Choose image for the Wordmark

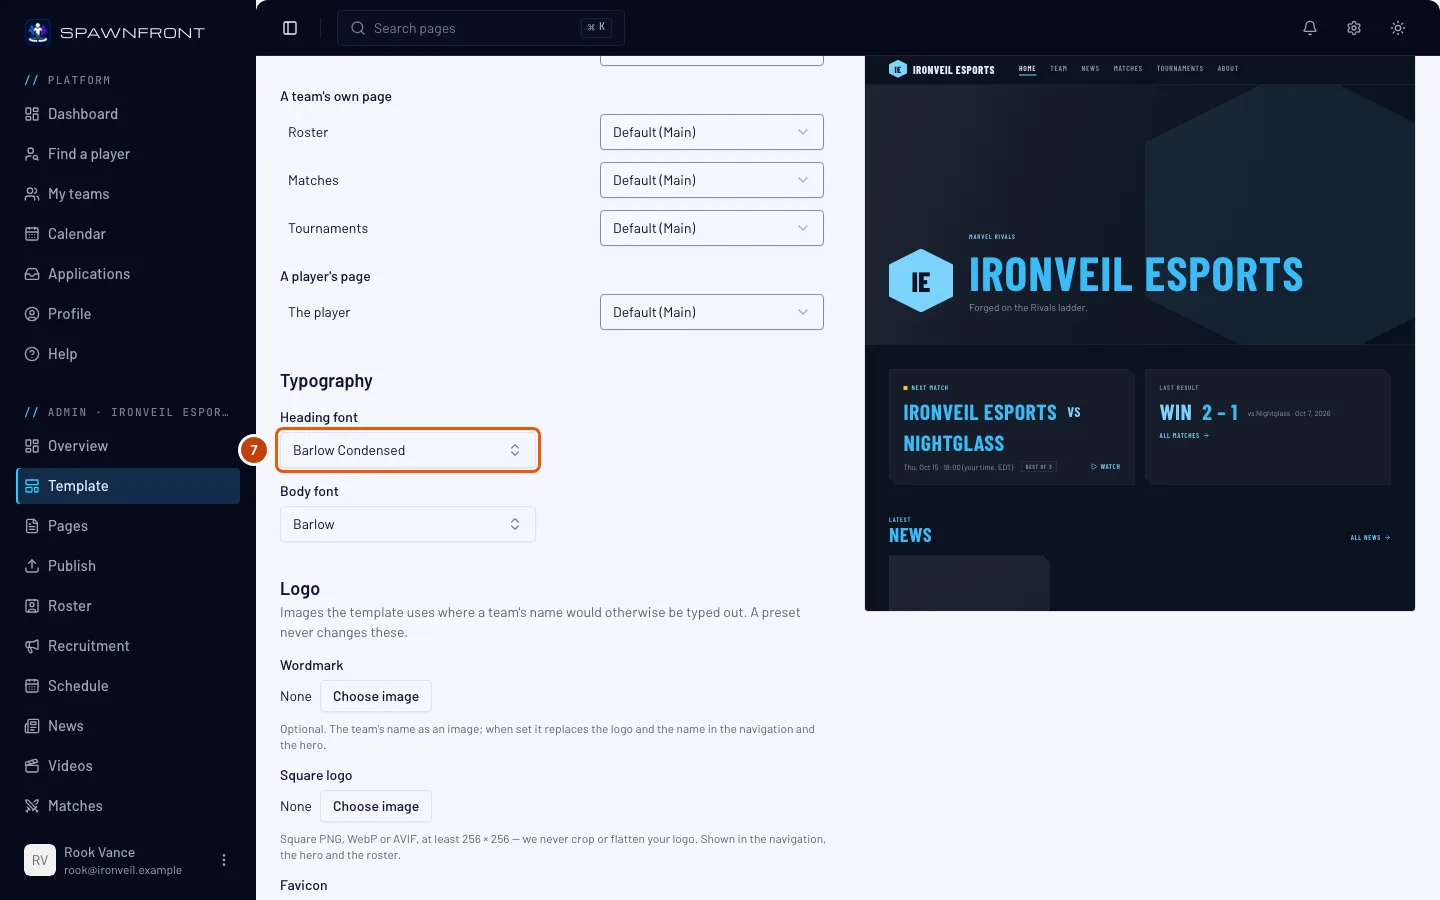coord(376,696)
